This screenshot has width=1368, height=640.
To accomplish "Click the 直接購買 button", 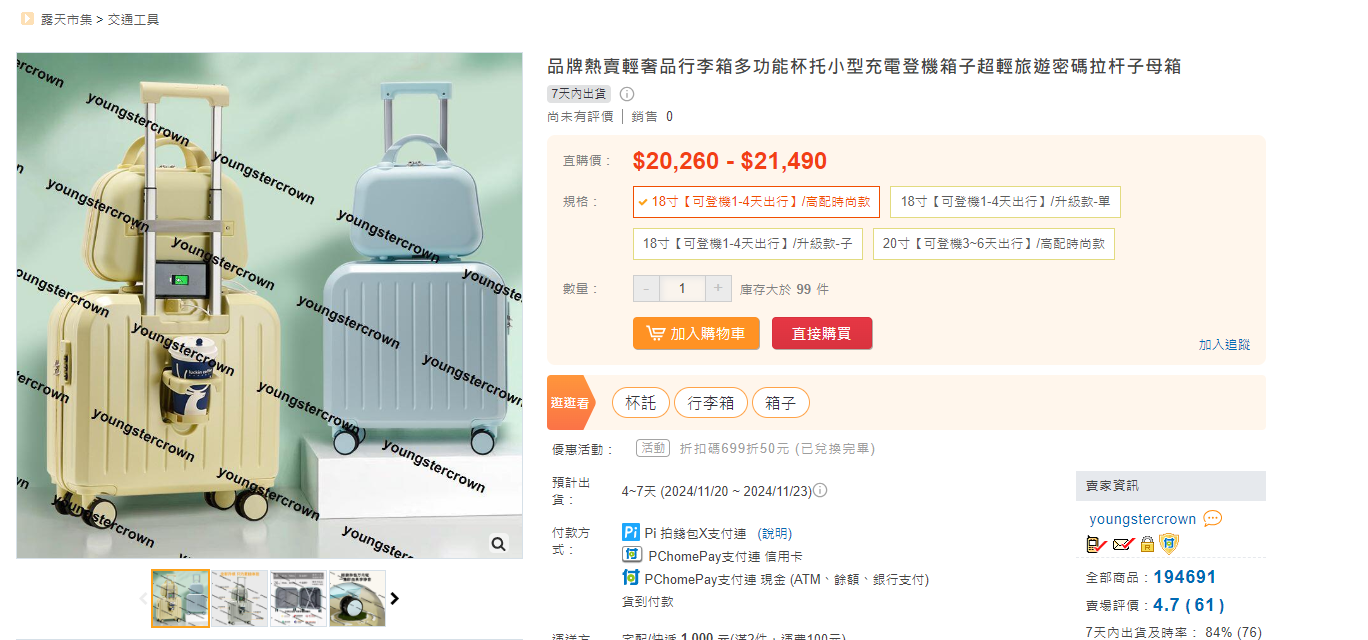I will (x=822, y=334).
